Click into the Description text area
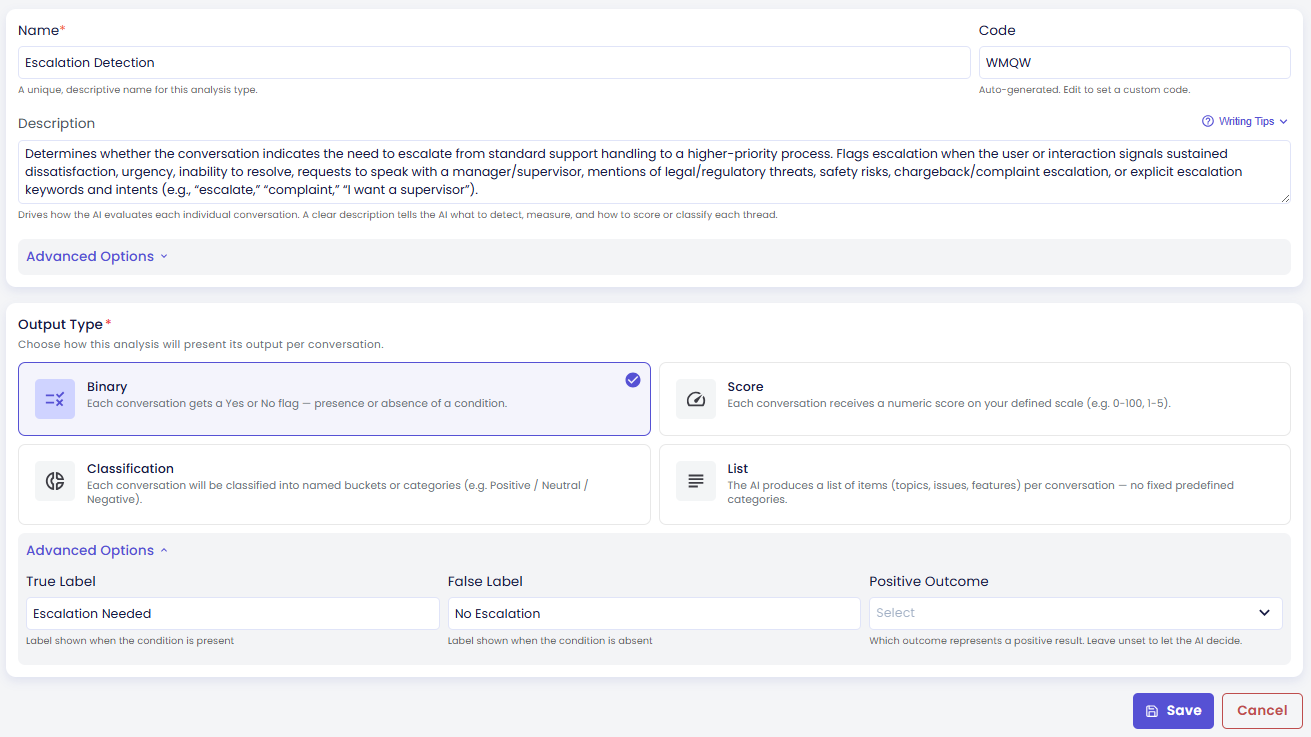1311x737 pixels. click(x=654, y=172)
